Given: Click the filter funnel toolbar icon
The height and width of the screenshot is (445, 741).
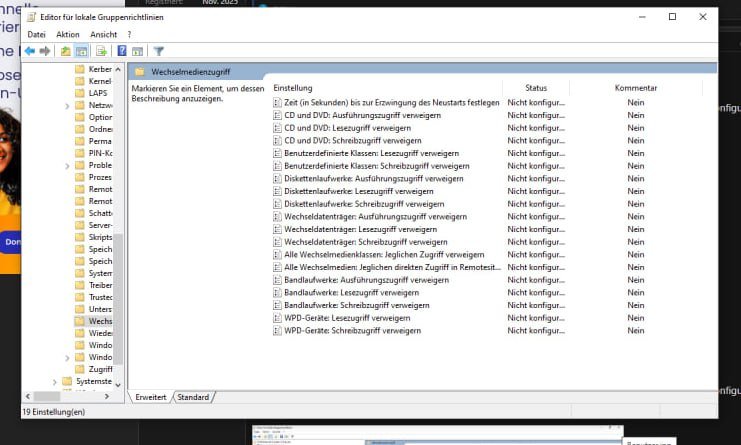Looking at the screenshot, I should coord(159,51).
